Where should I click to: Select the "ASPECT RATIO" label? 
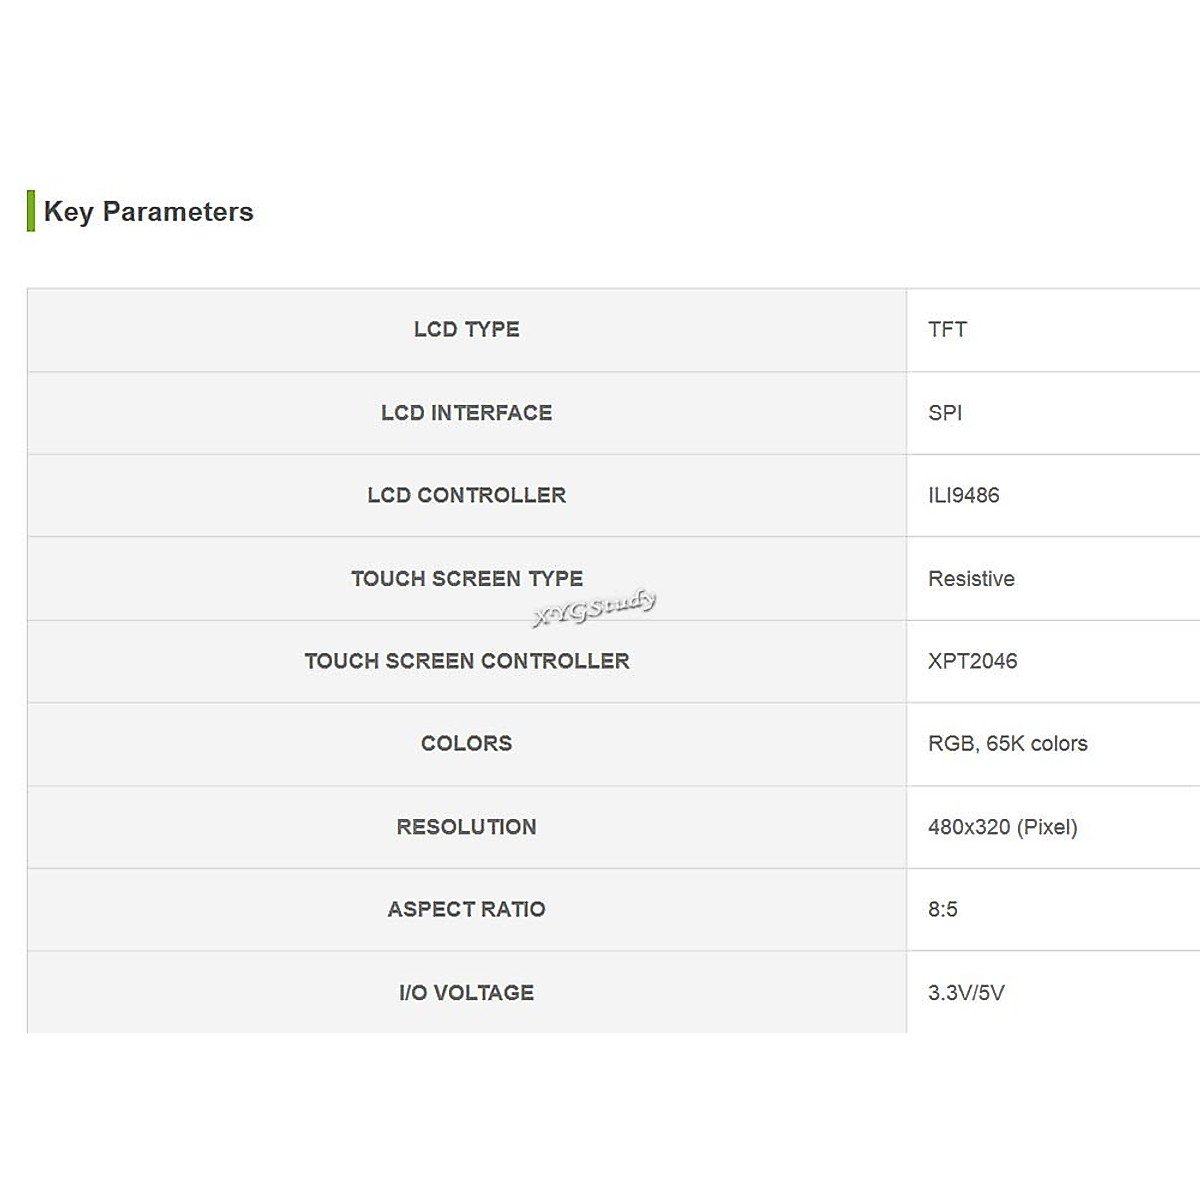click(x=466, y=910)
